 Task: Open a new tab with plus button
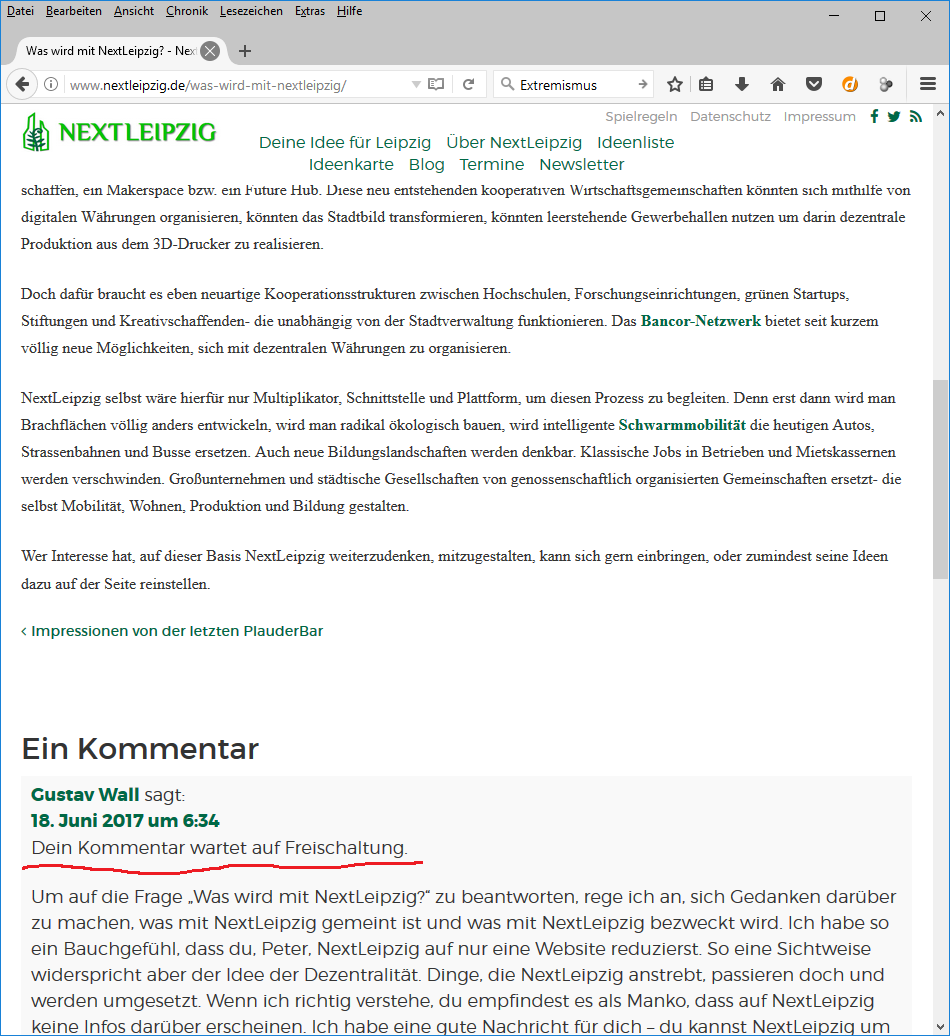[244, 51]
